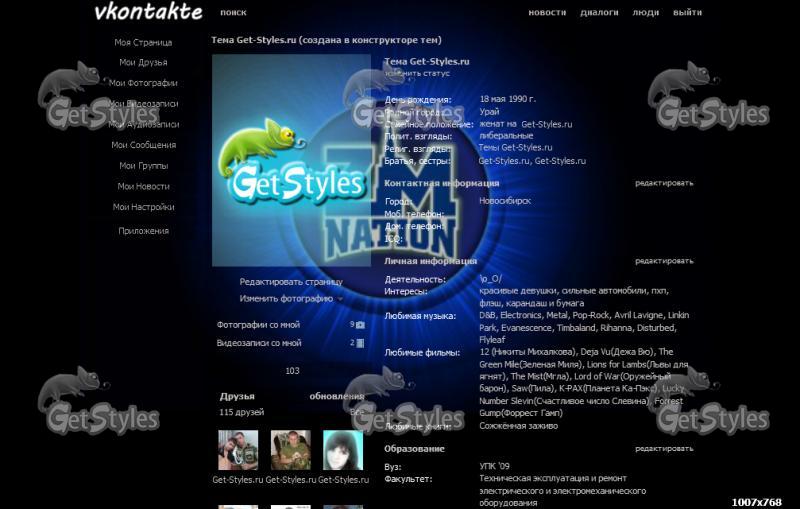800x509 pixels.
Task: Open the profile avatar picture
Action: [291, 160]
